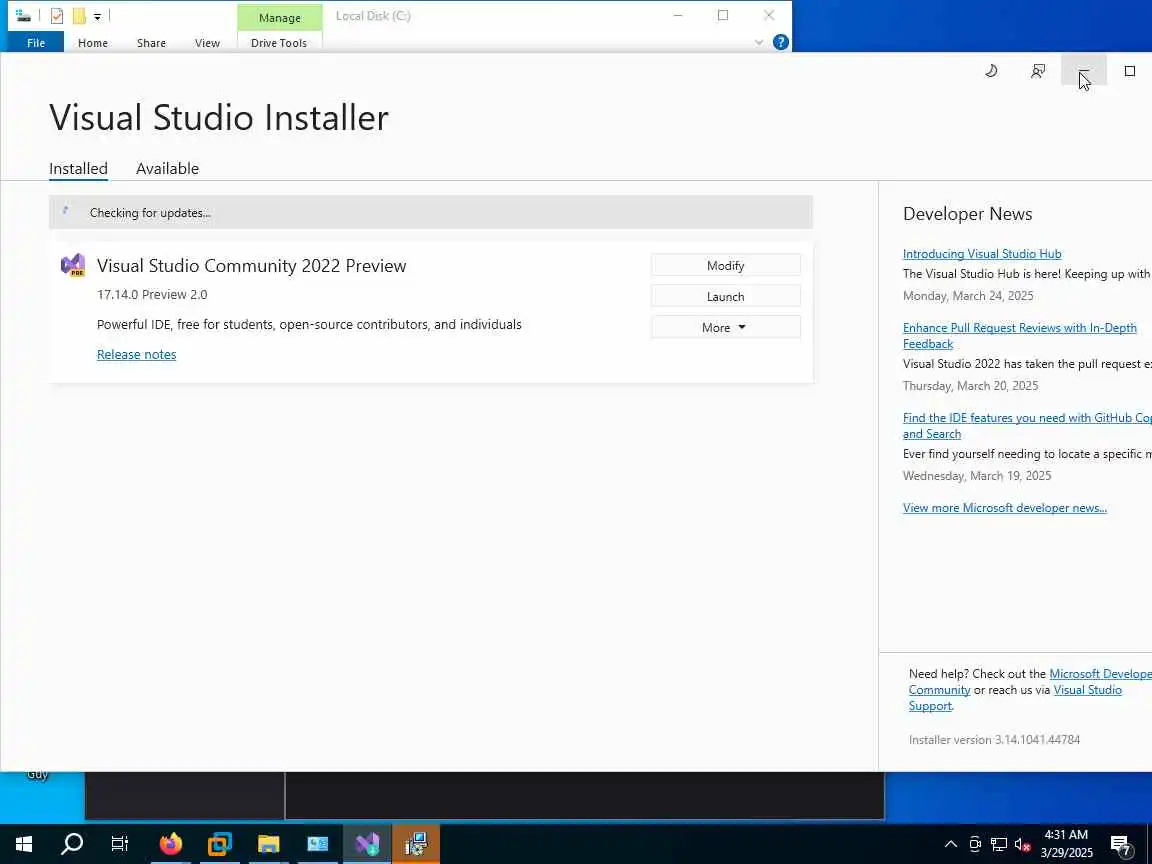1152x864 pixels.
Task: Open the More dropdown button
Action: [x=725, y=327]
